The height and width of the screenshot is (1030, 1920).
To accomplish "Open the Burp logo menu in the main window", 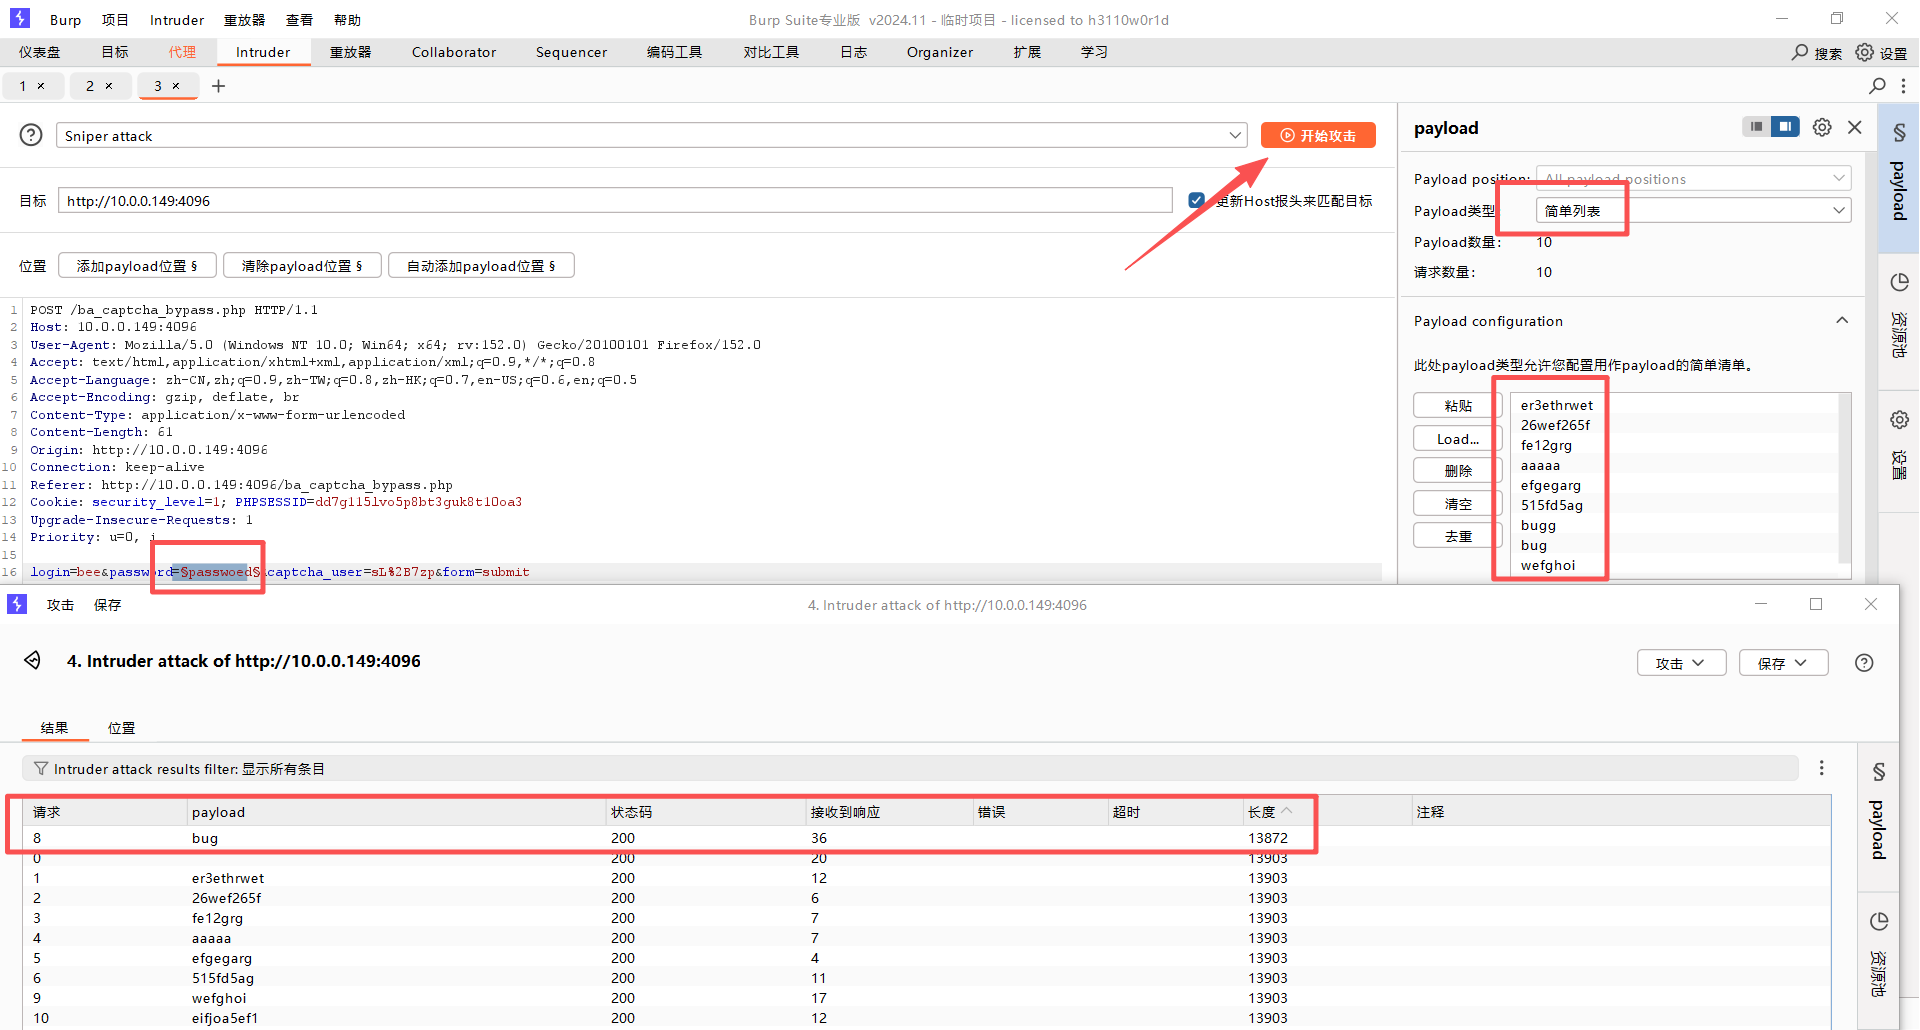I will coord(19,19).
